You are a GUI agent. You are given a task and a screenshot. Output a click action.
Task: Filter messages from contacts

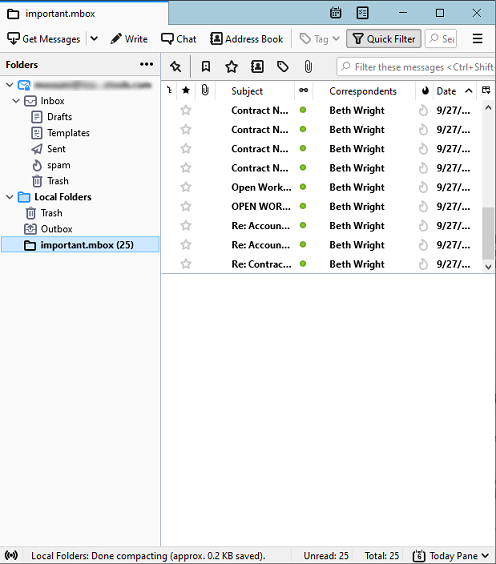257,67
